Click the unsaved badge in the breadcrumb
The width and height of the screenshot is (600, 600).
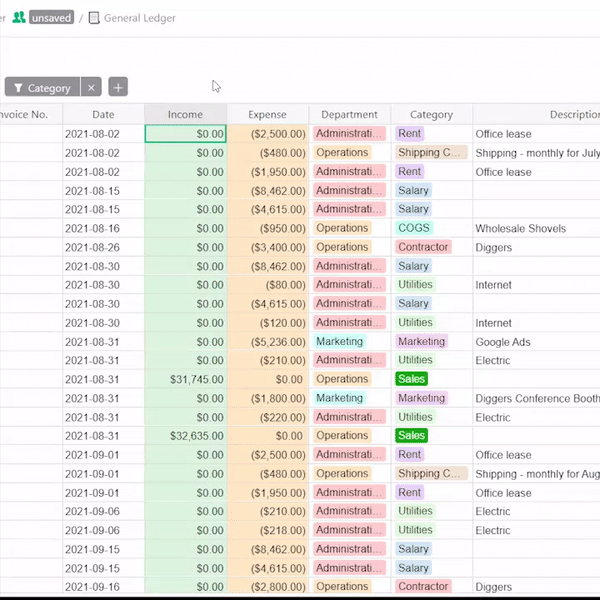51,17
